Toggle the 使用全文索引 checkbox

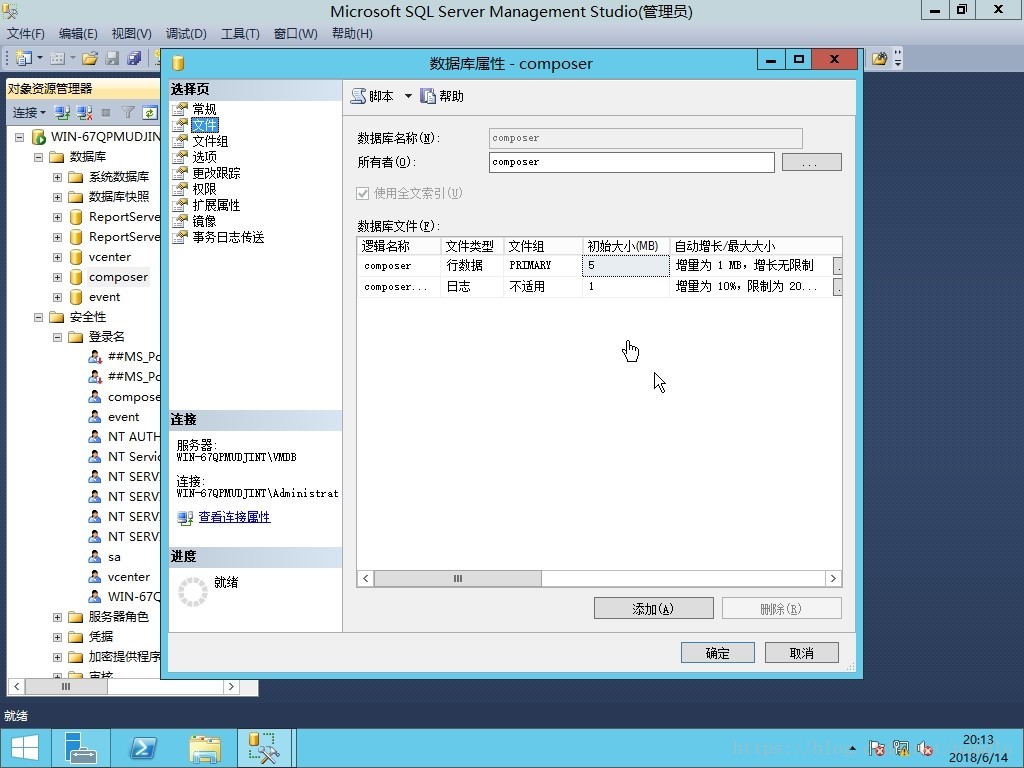coord(362,193)
